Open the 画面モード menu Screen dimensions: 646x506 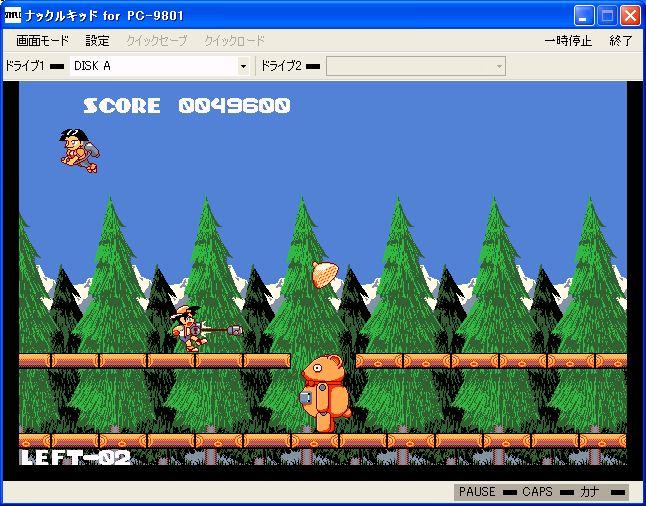coord(42,41)
